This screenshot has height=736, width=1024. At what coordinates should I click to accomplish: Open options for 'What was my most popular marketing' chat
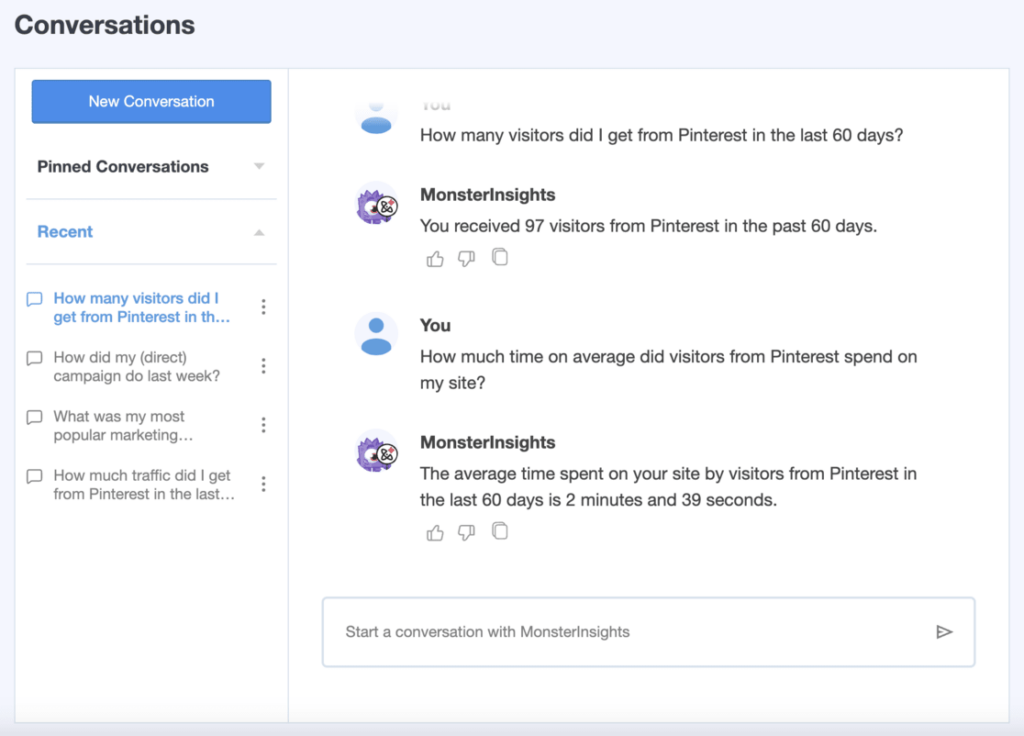[263, 424]
